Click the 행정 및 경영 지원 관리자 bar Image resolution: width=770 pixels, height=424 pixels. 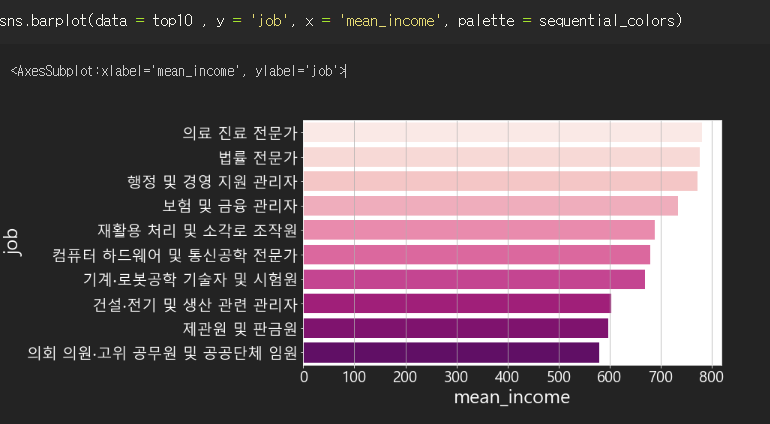click(500, 181)
